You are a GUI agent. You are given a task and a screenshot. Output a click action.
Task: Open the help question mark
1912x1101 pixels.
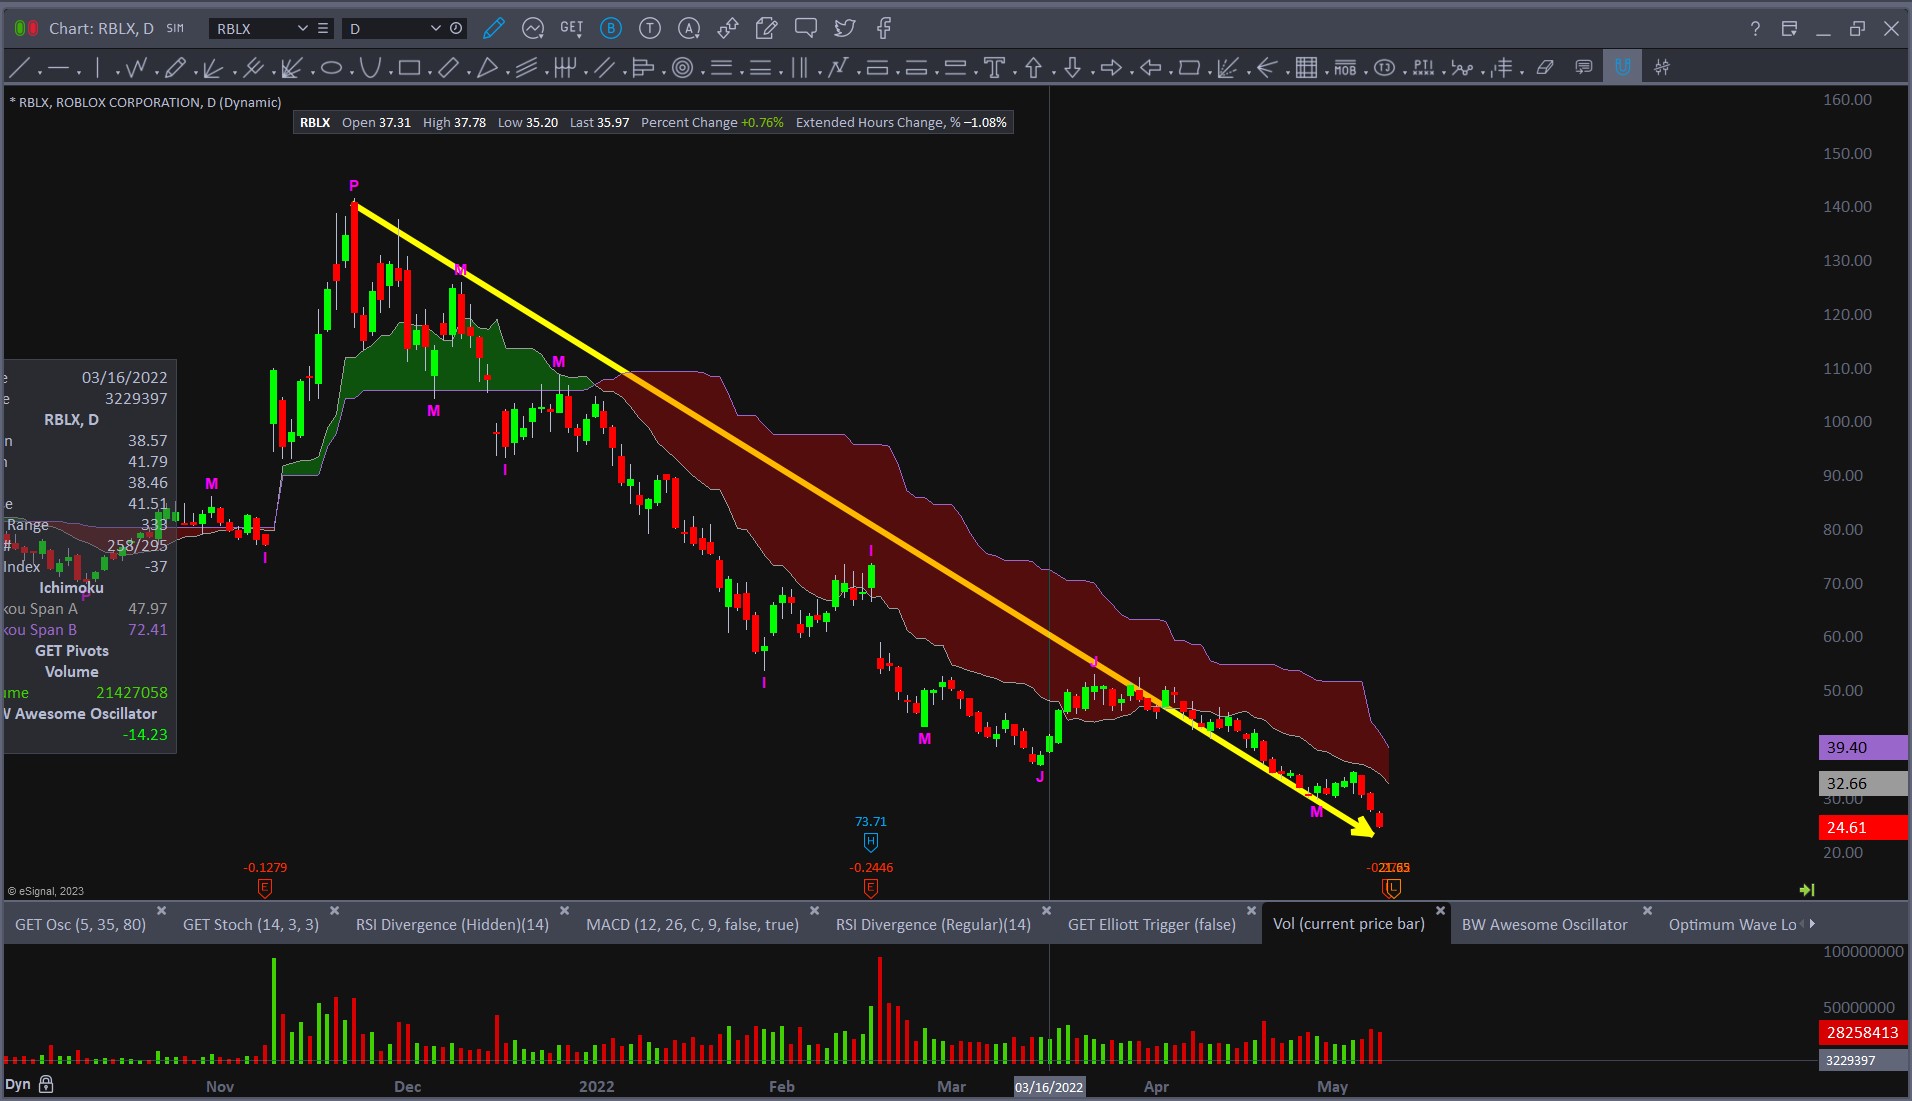[1755, 29]
